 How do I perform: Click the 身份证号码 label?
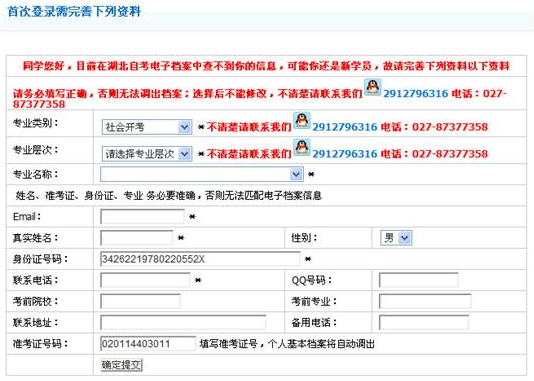pyautogui.click(x=40, y=259)
